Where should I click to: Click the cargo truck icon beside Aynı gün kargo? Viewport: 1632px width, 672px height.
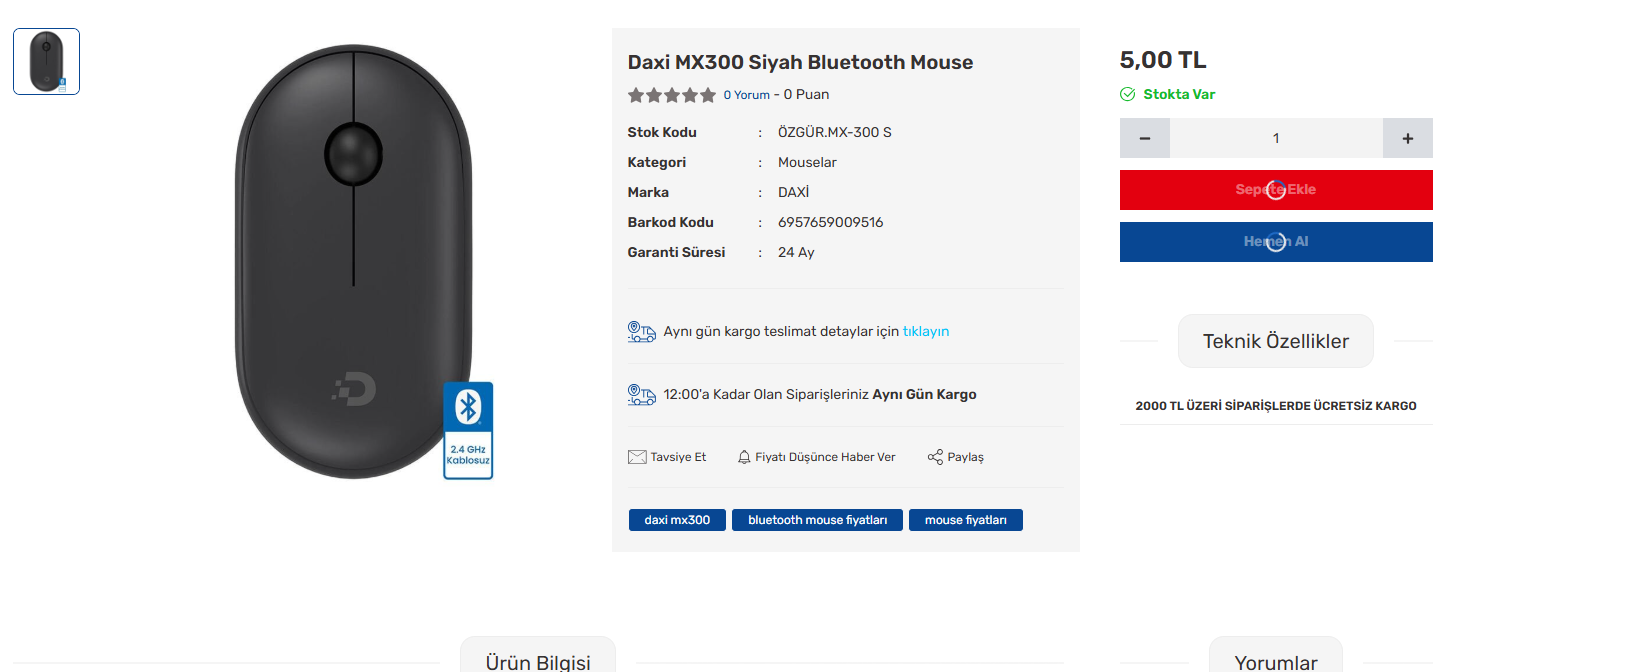coord(642,331)
